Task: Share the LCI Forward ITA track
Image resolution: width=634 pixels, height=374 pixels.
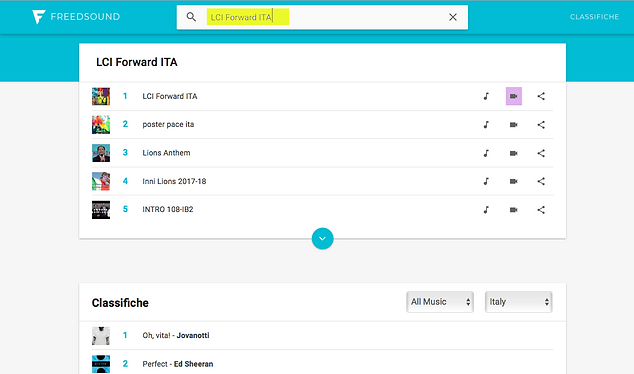Action: coord(541,96)
